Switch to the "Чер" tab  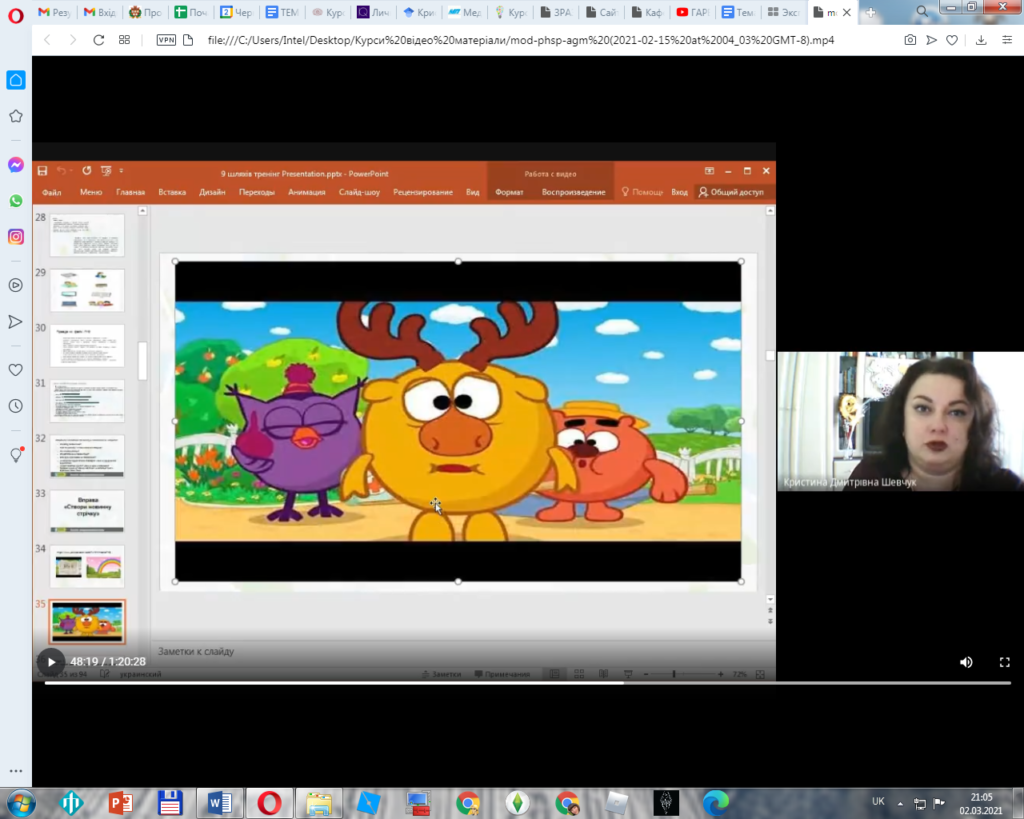click(x=236, y=12)
